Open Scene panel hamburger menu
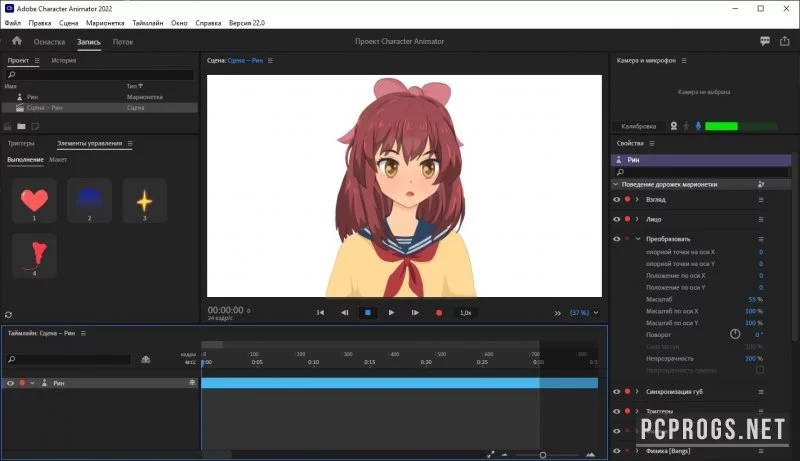Image resolution: width=800 pixels, height=461 pixels. [270, 60]
